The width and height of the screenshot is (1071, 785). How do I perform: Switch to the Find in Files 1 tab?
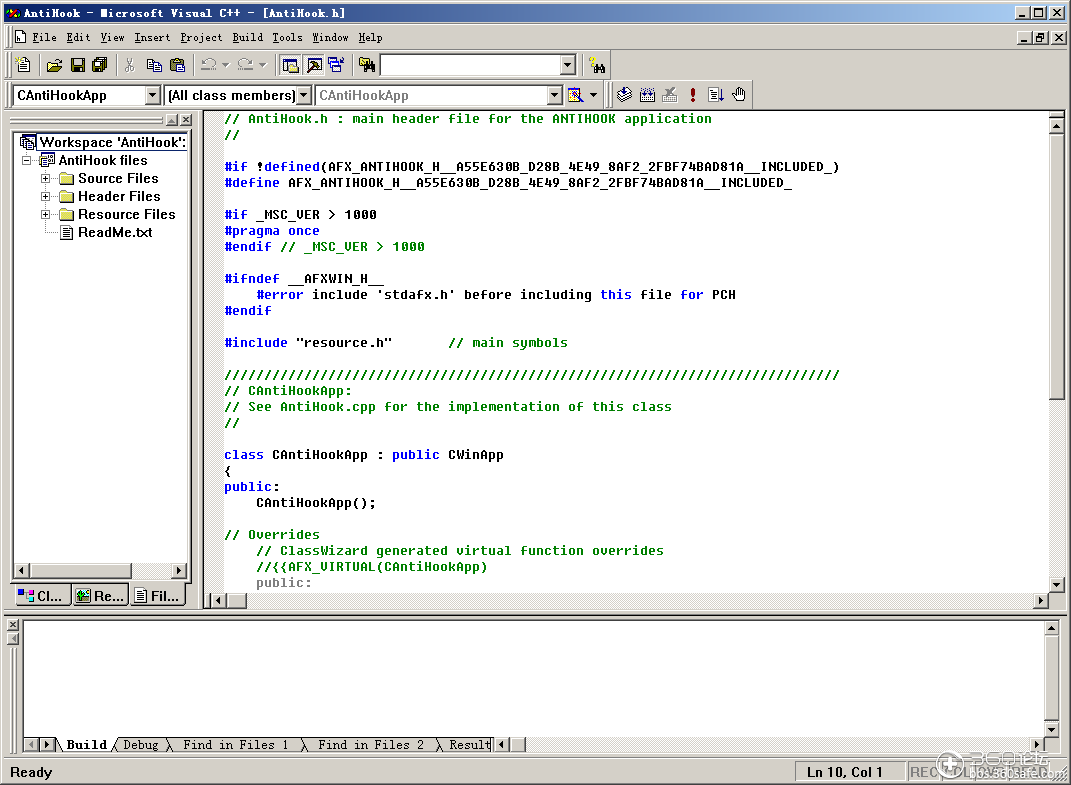point(235,745)
